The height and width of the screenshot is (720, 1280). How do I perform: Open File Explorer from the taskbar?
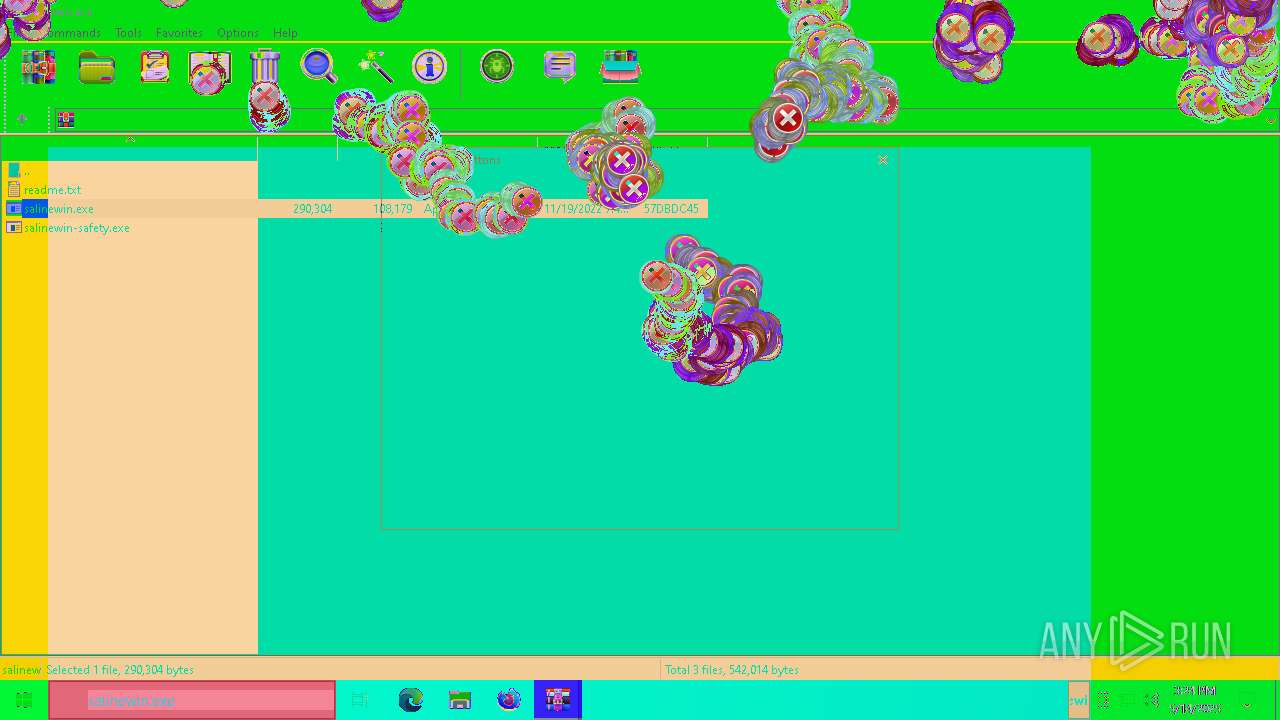460,700
